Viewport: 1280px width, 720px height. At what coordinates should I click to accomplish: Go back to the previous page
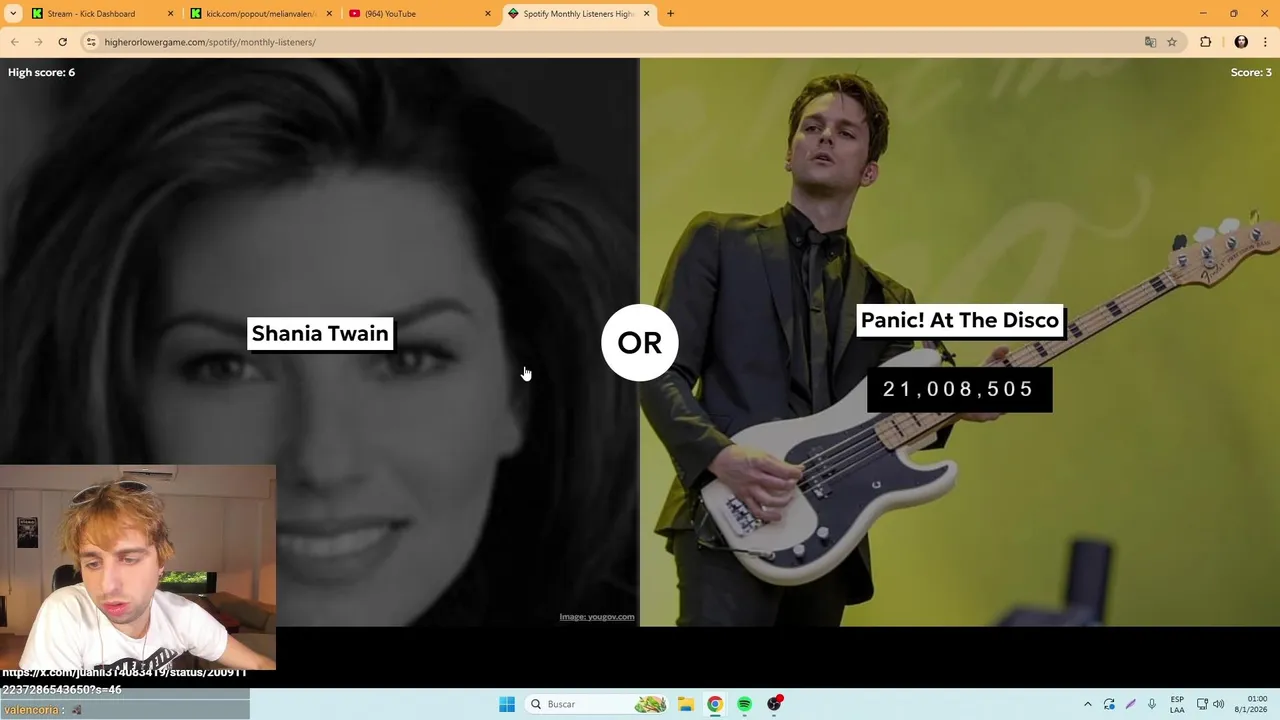14,42
